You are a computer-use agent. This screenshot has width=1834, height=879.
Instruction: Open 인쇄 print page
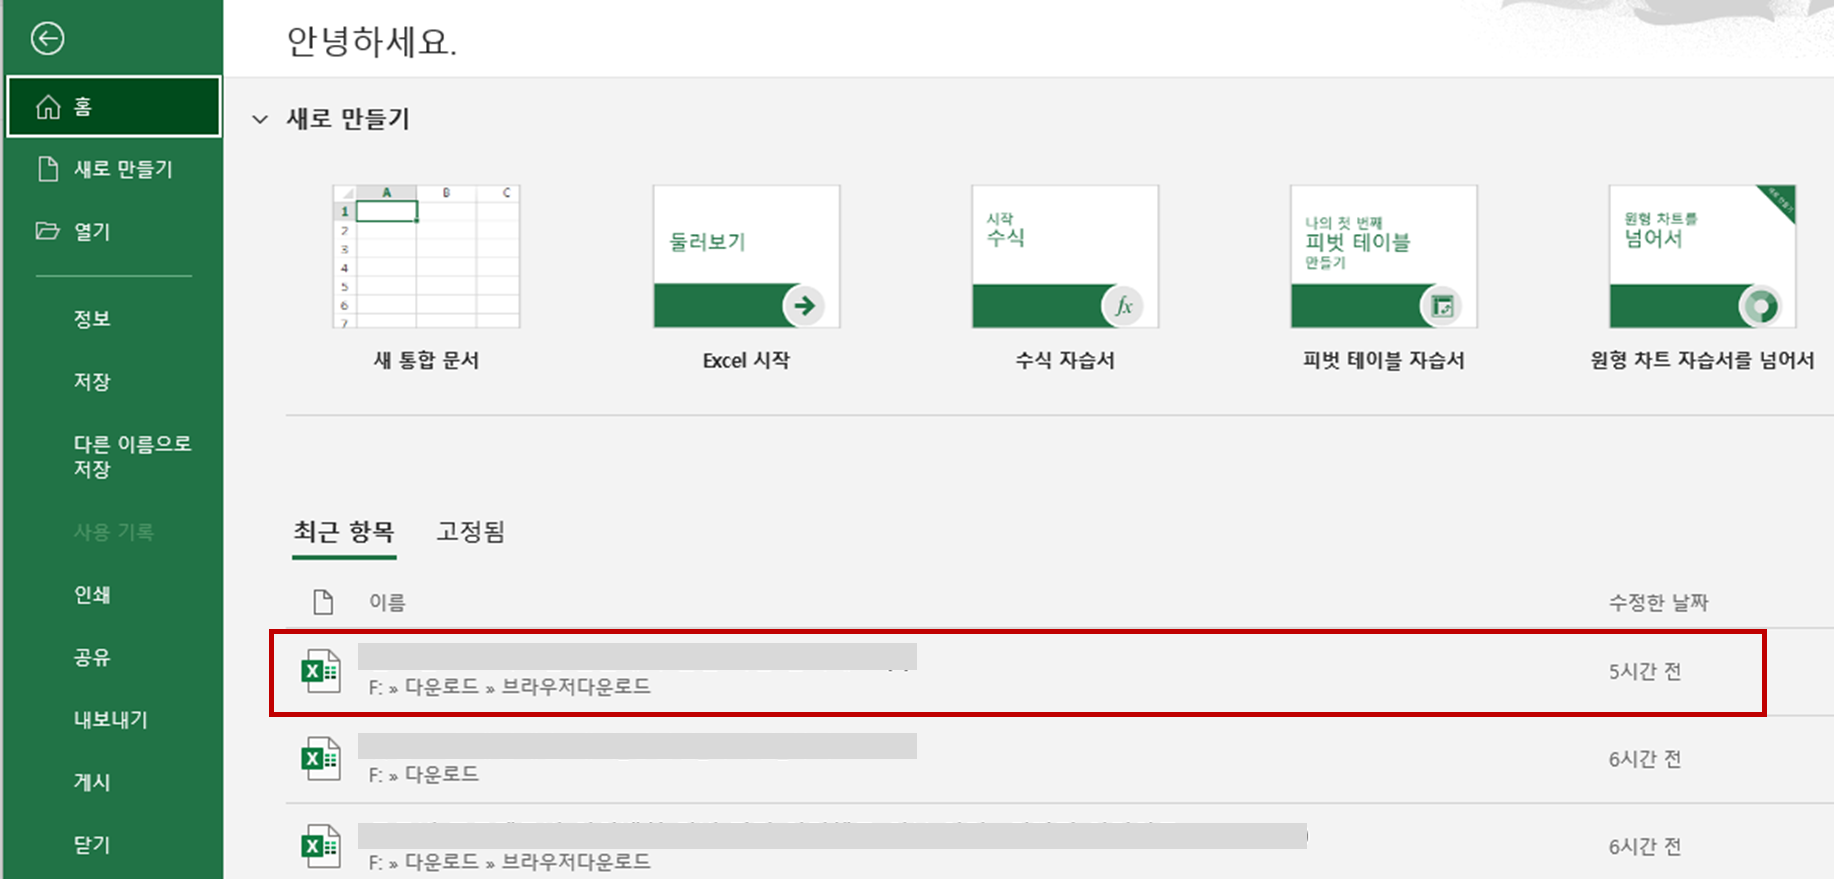click(92, 595)
